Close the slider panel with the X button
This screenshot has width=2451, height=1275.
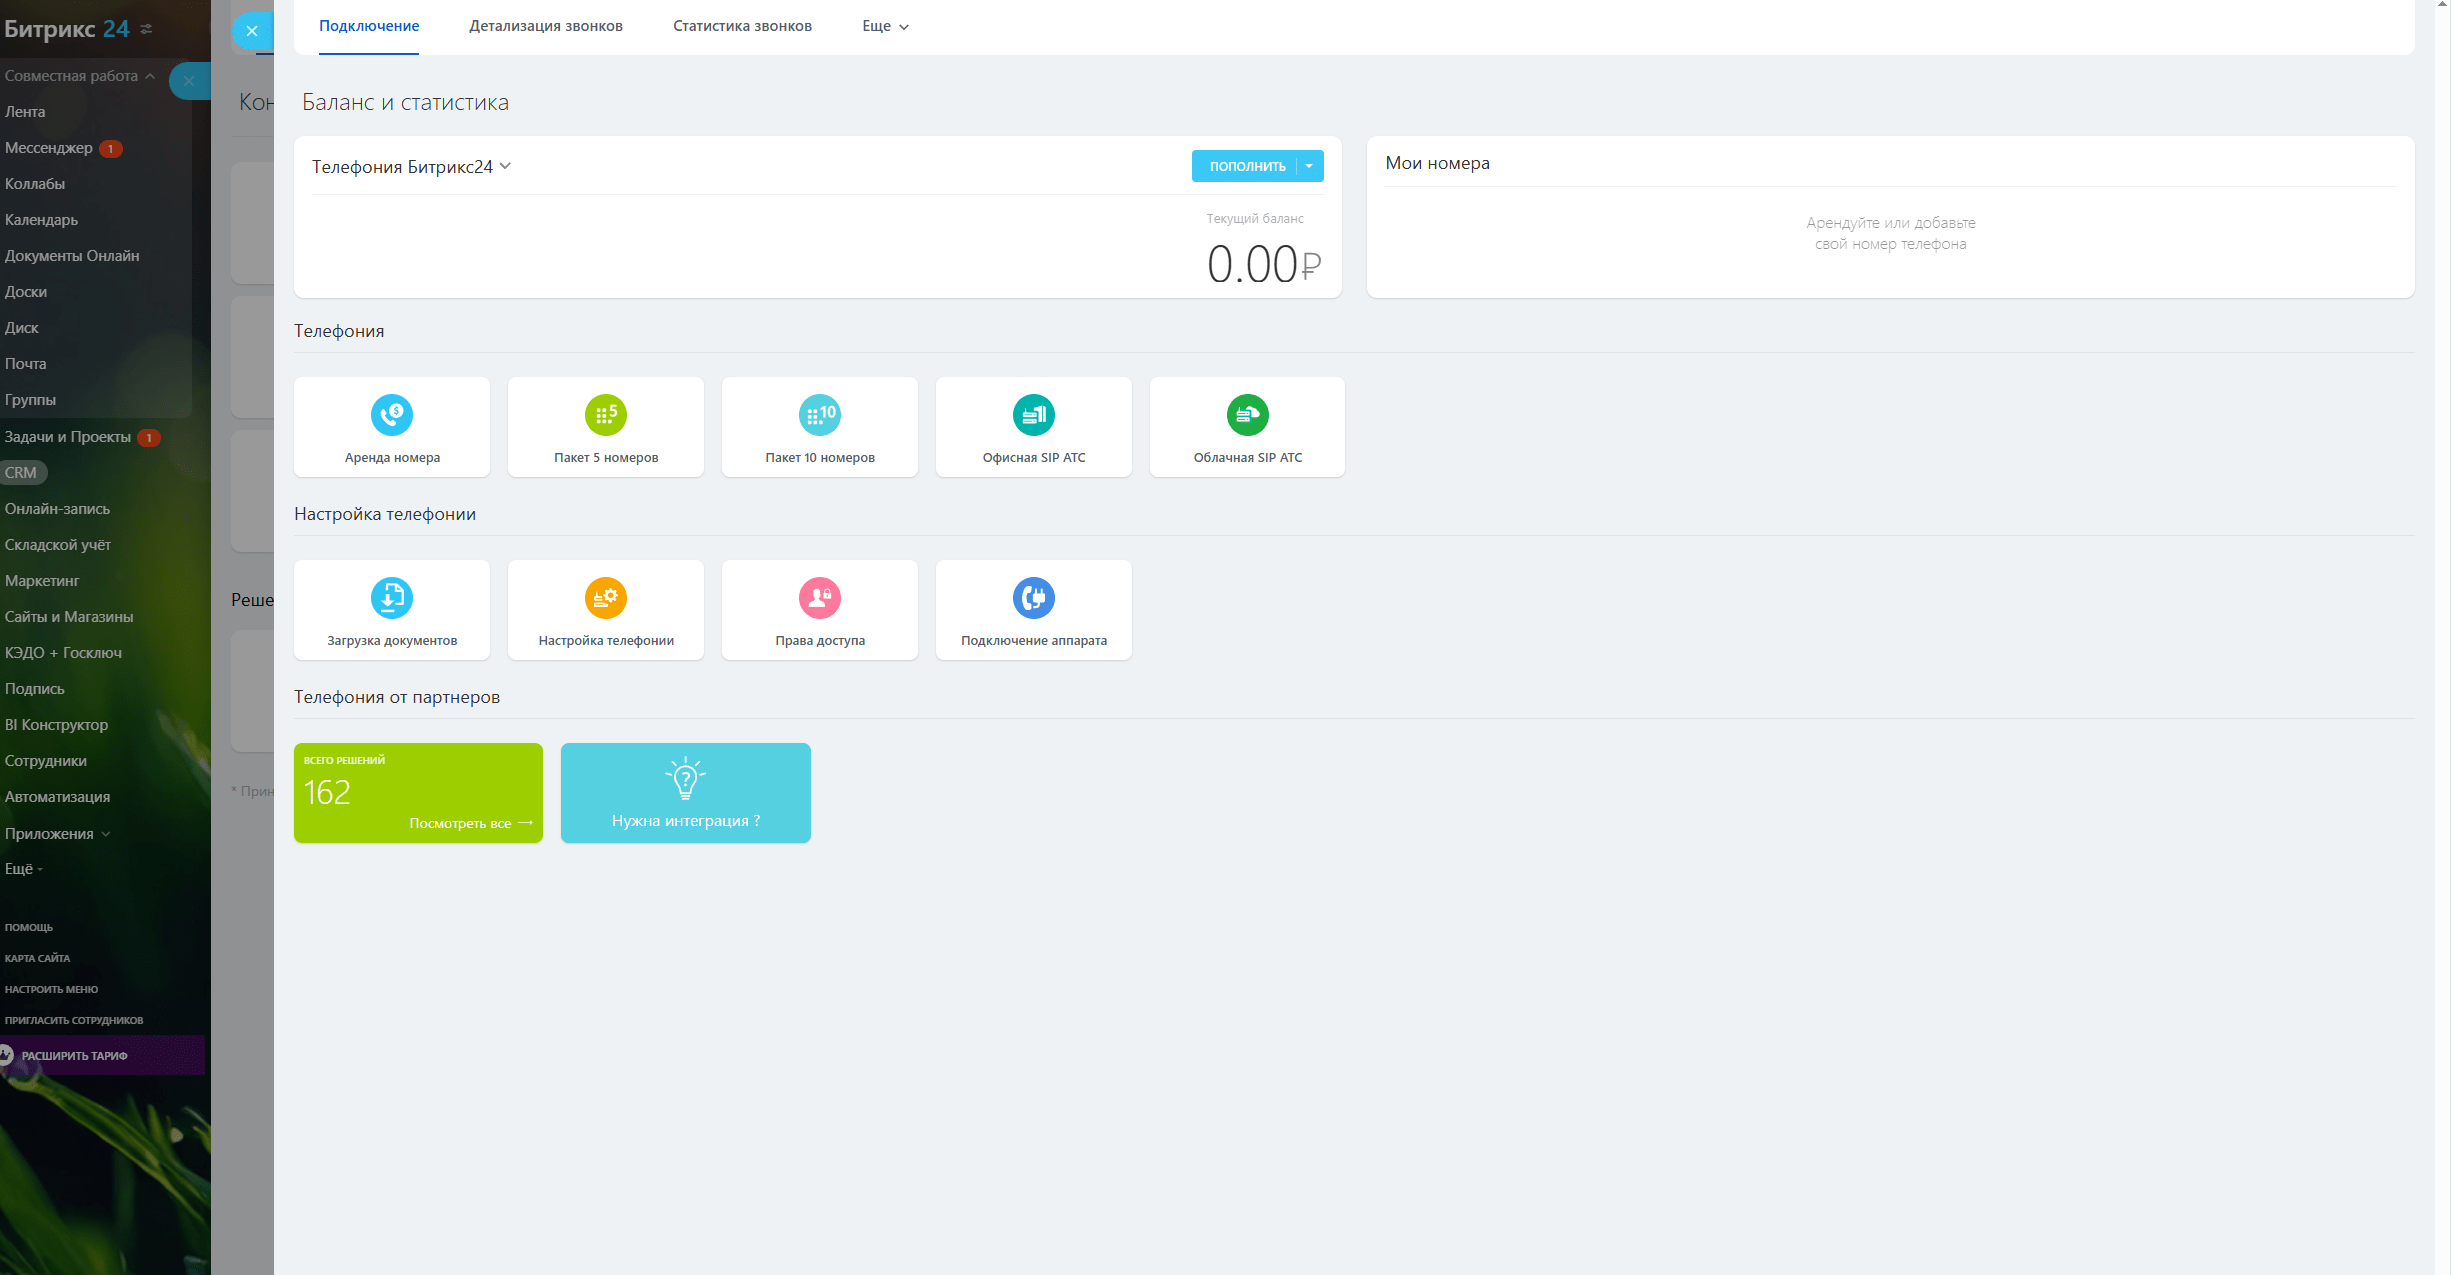(252, 31)
